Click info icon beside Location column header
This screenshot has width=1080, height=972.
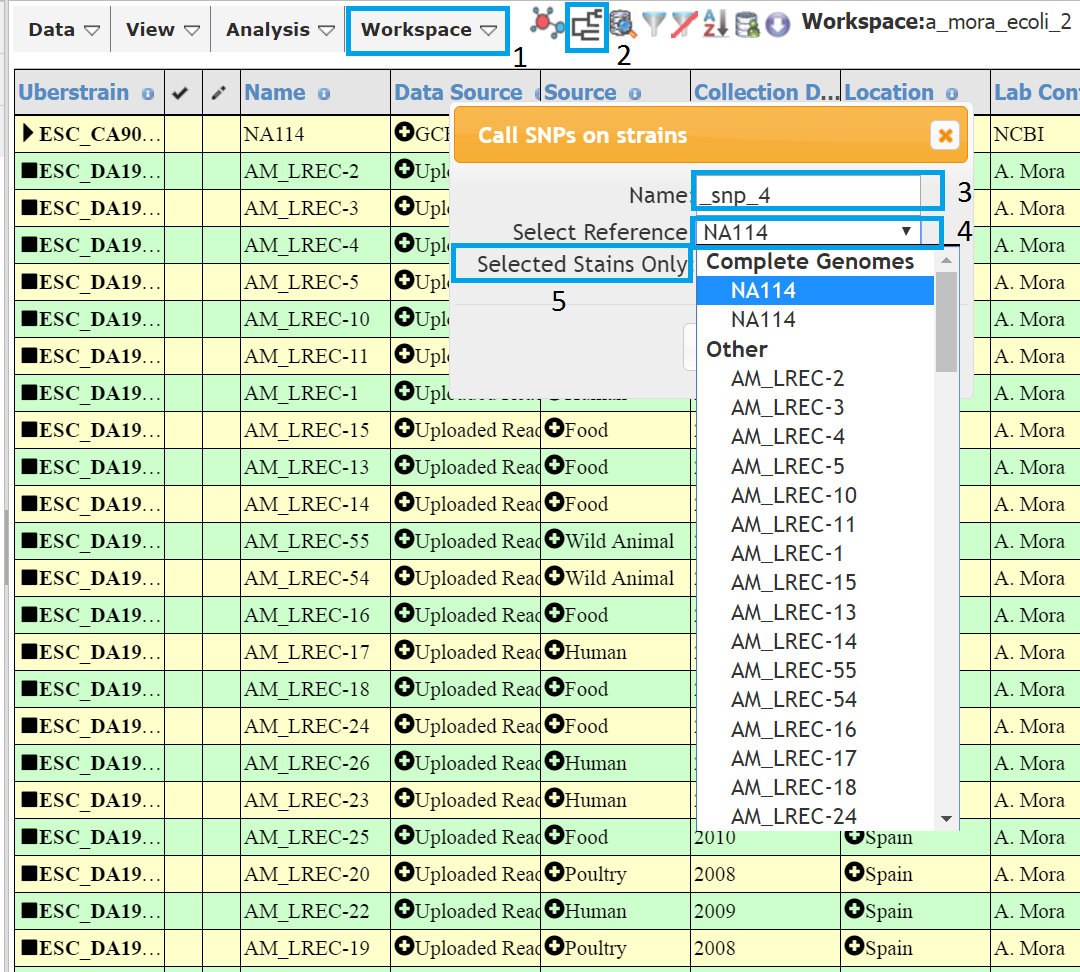[952, 94]
